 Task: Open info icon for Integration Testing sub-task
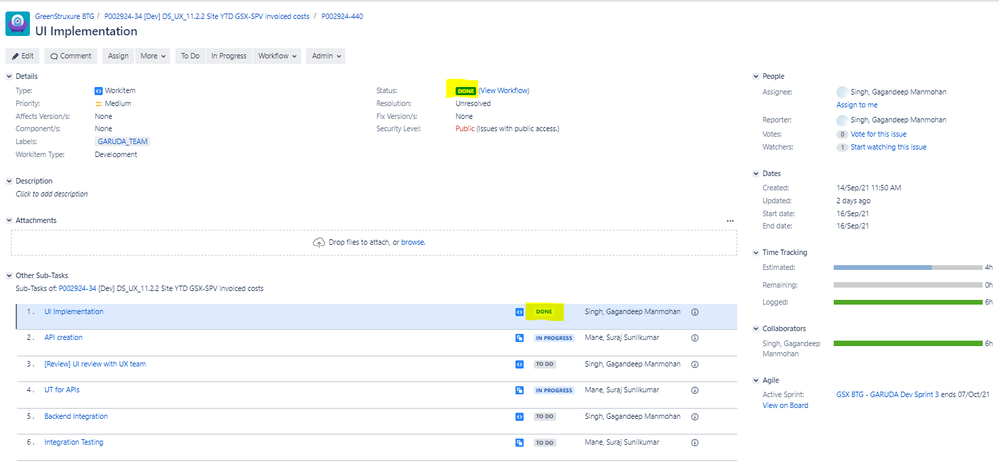(695, 443)
